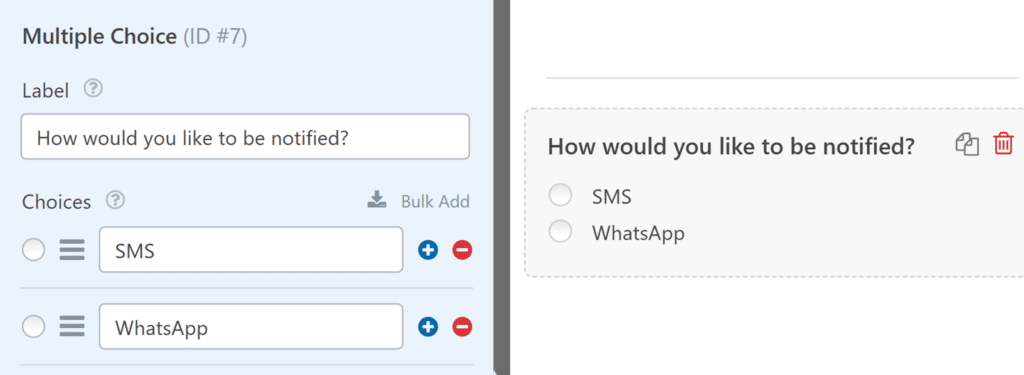Viewport: 1024px width, 375px height.
Task: Remove the SMS choice with minus icon
Action: pyautogui.click(x=462, y=250)
